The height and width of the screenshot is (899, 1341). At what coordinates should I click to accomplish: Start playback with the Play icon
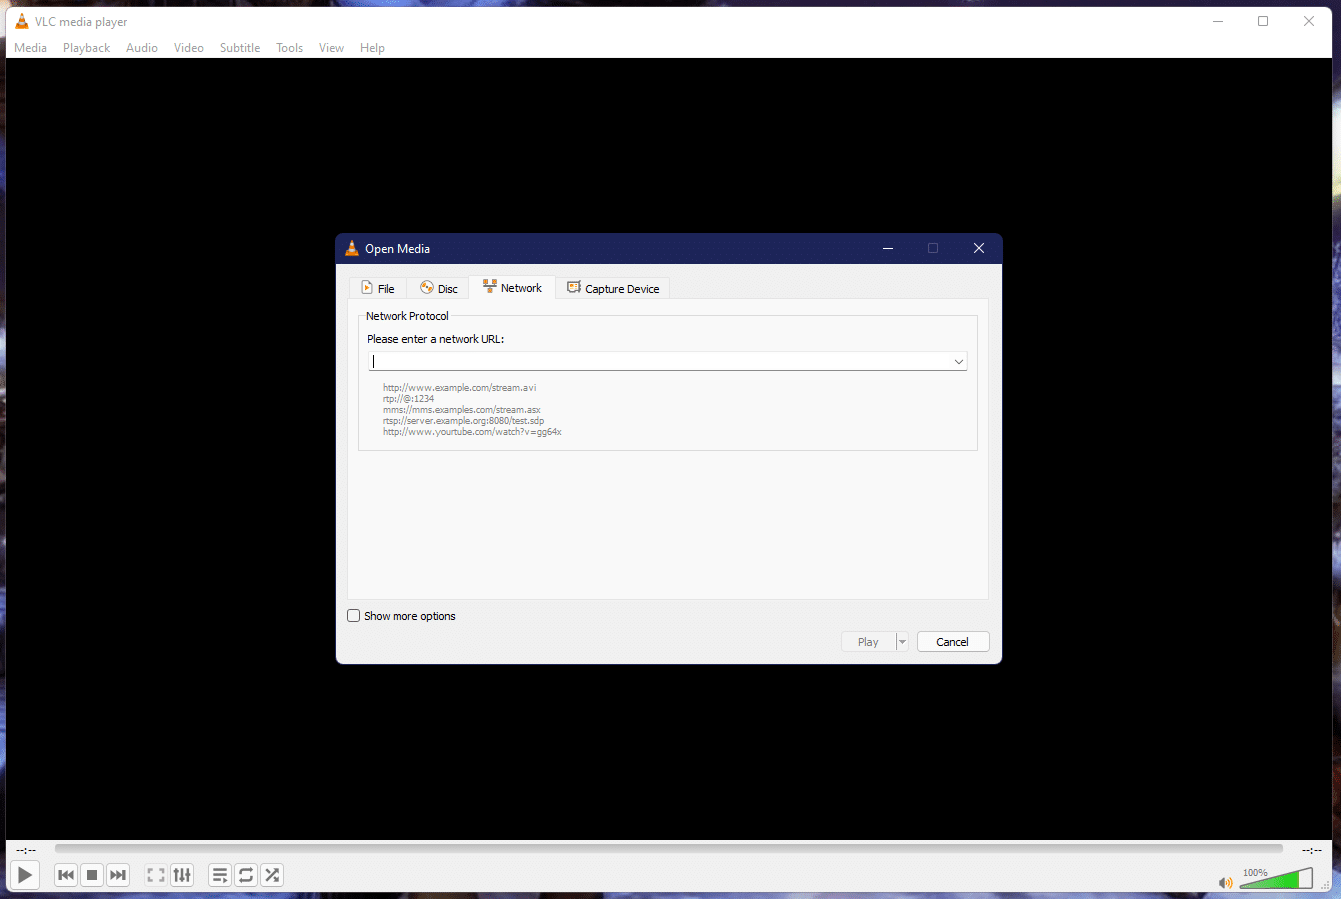tap(24, 874)
